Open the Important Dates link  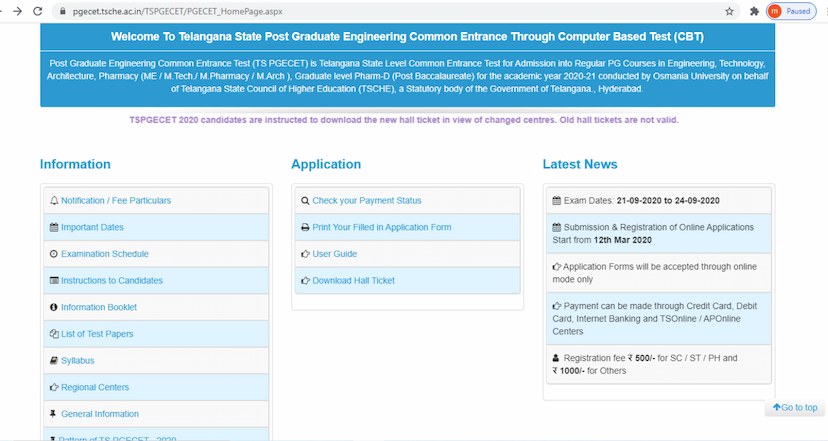tap(92, 228)
